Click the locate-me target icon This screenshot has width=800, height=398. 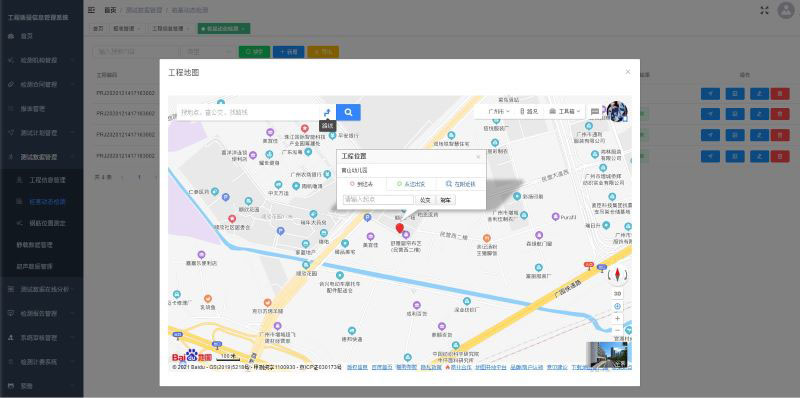click(617, 306)
